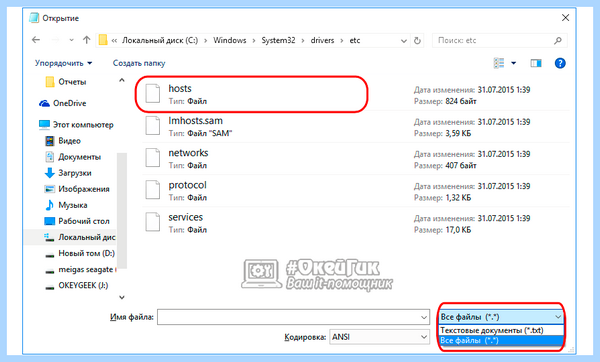Go back with the Back arrow
The width and height of the screenshot is (600, 362).
pos(36,40)
